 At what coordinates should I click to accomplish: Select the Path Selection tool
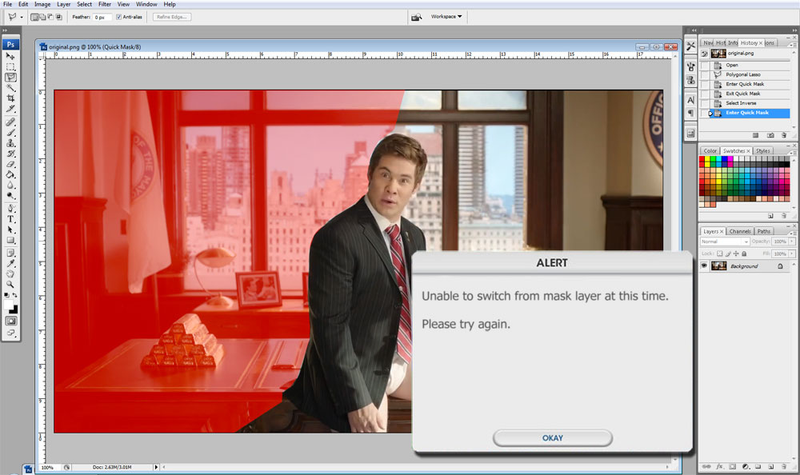(11, 230)
